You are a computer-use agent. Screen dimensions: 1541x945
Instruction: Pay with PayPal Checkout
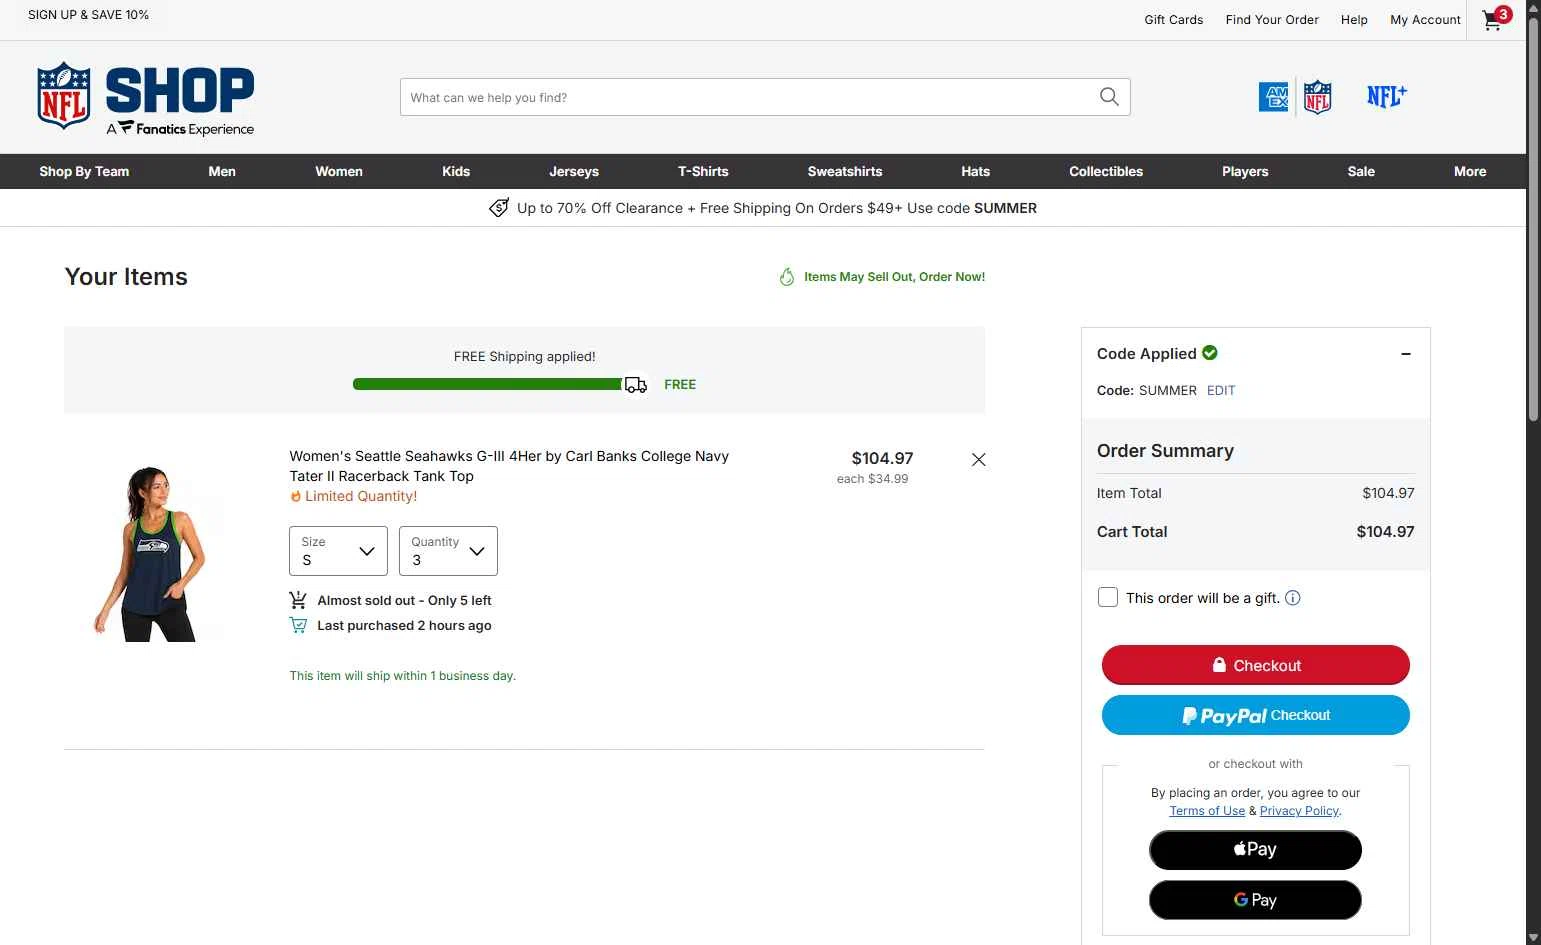[x=1256, y=715]
